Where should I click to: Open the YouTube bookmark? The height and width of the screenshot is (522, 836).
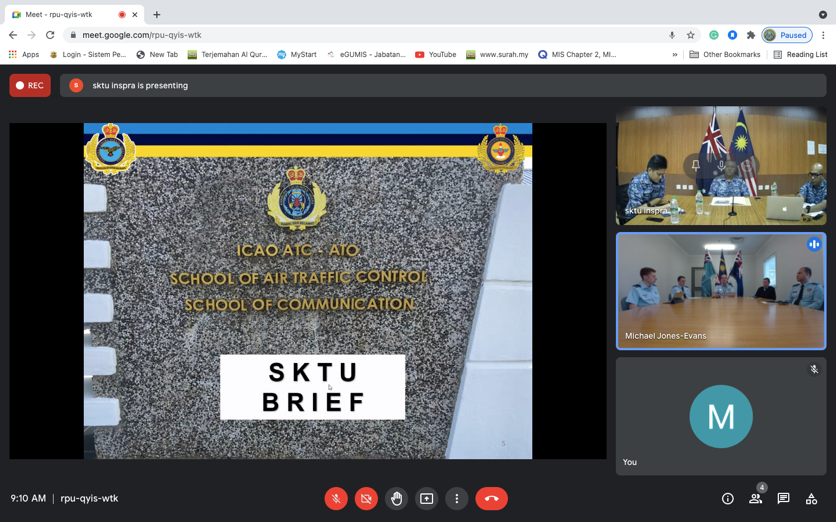[x=436, y=54]
